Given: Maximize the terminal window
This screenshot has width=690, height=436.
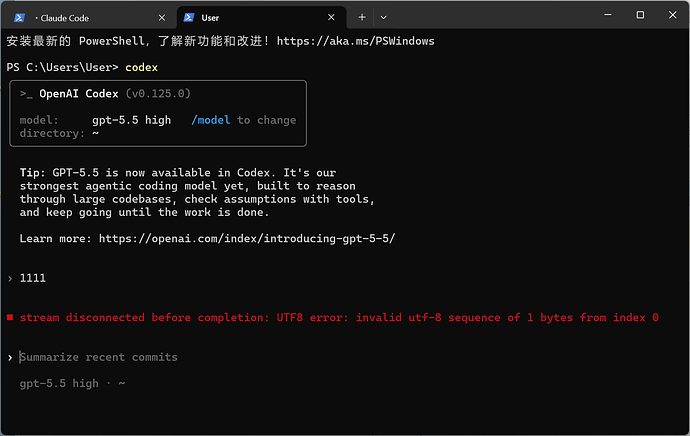Looking at the screenshot, I should (640, 15).
